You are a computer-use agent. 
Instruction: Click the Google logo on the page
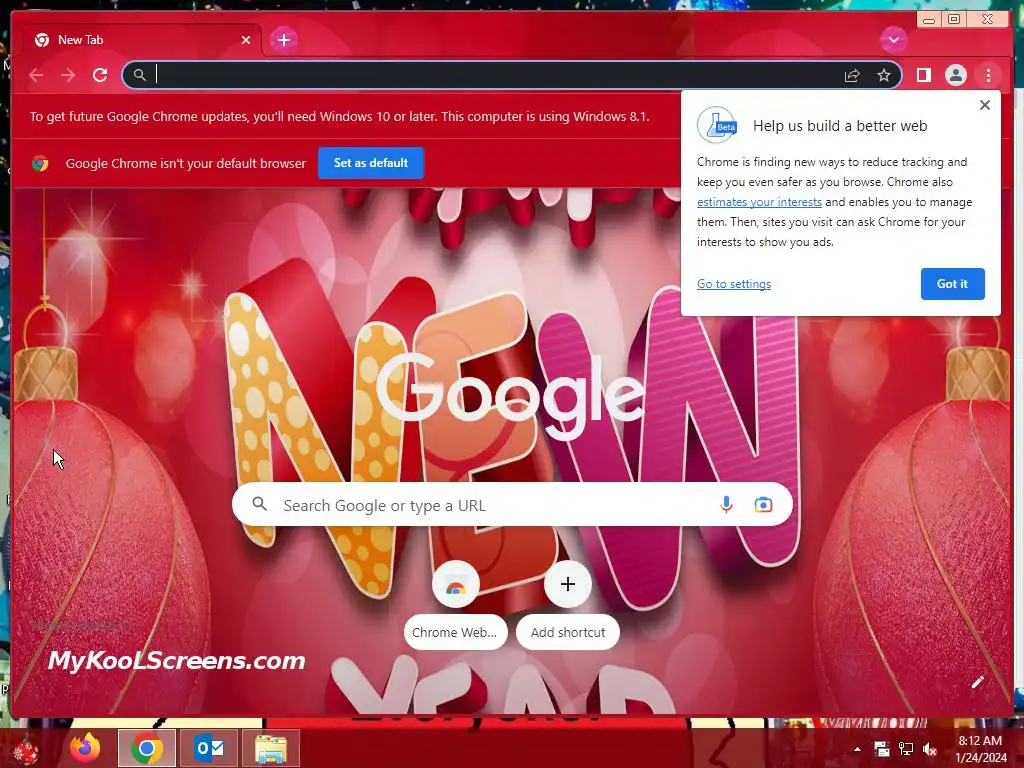point(511,395)
